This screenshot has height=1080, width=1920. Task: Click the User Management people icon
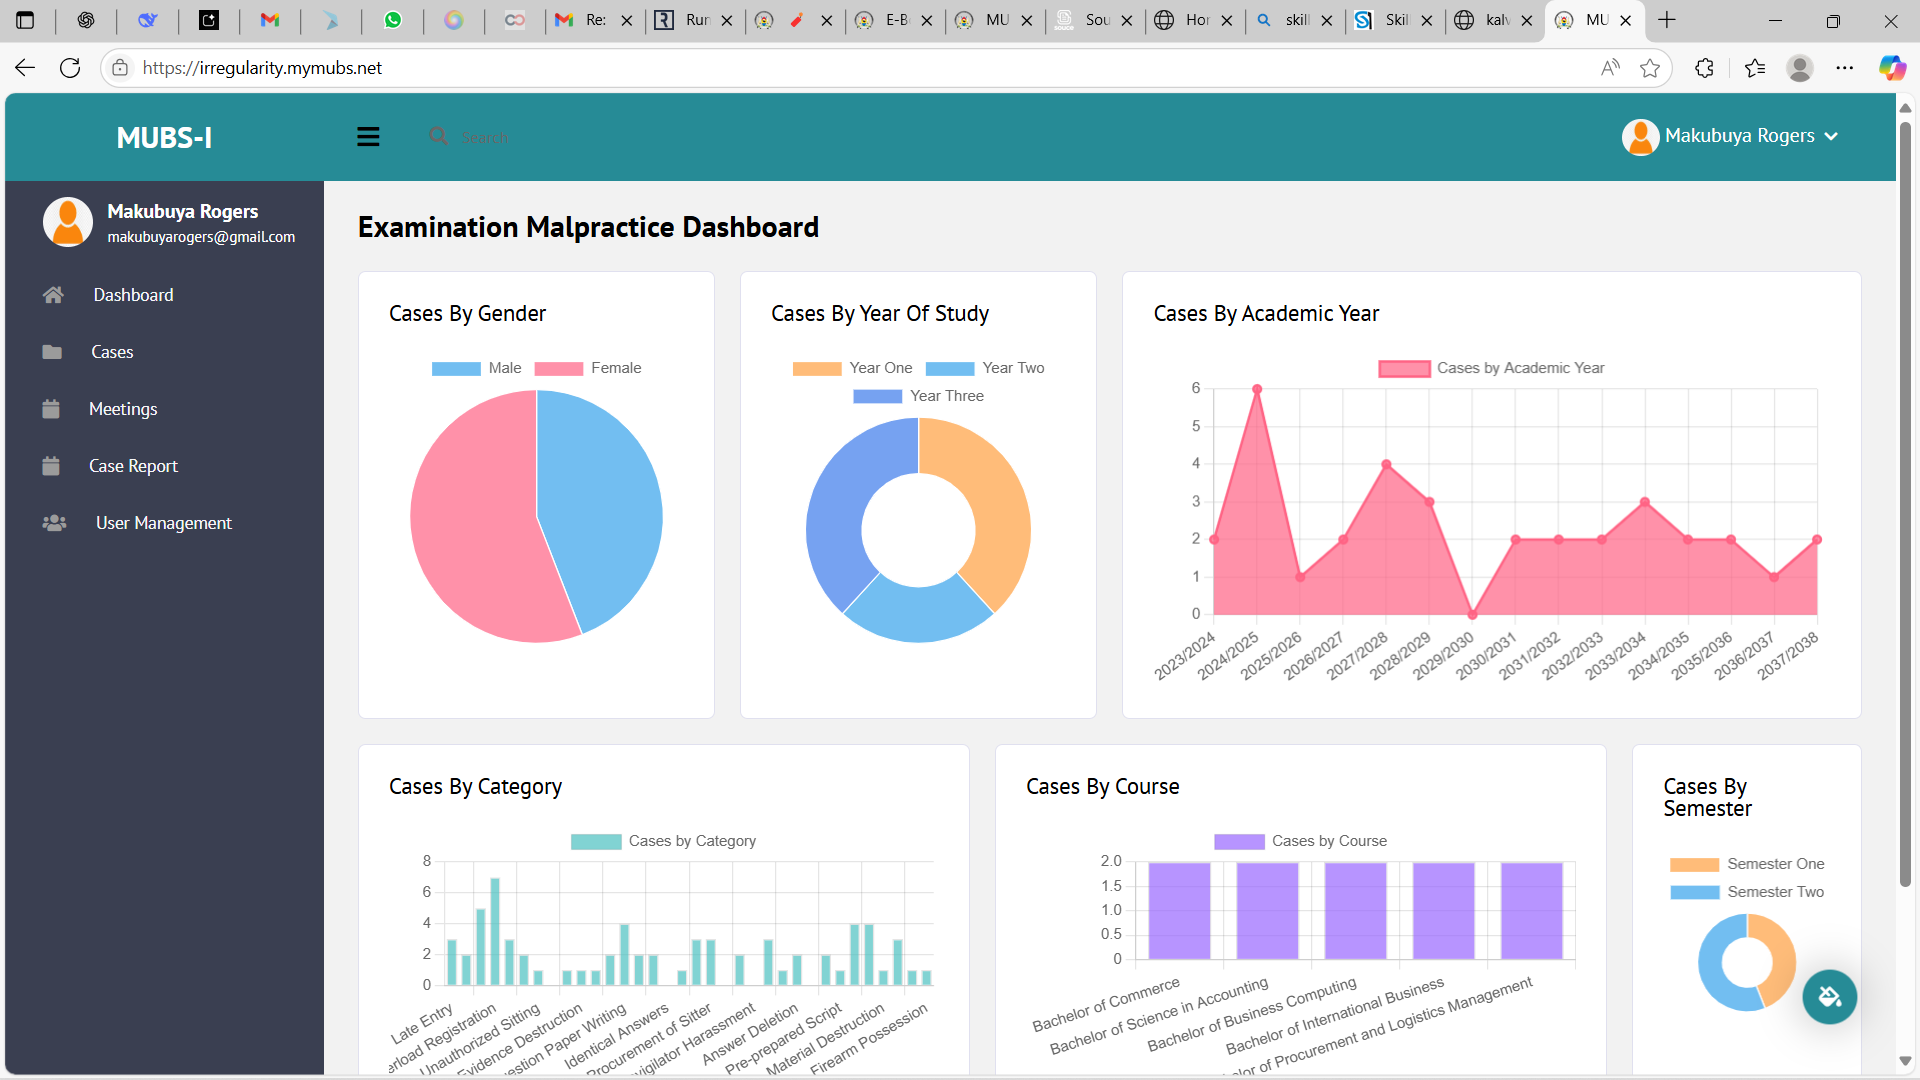point(54,523)
